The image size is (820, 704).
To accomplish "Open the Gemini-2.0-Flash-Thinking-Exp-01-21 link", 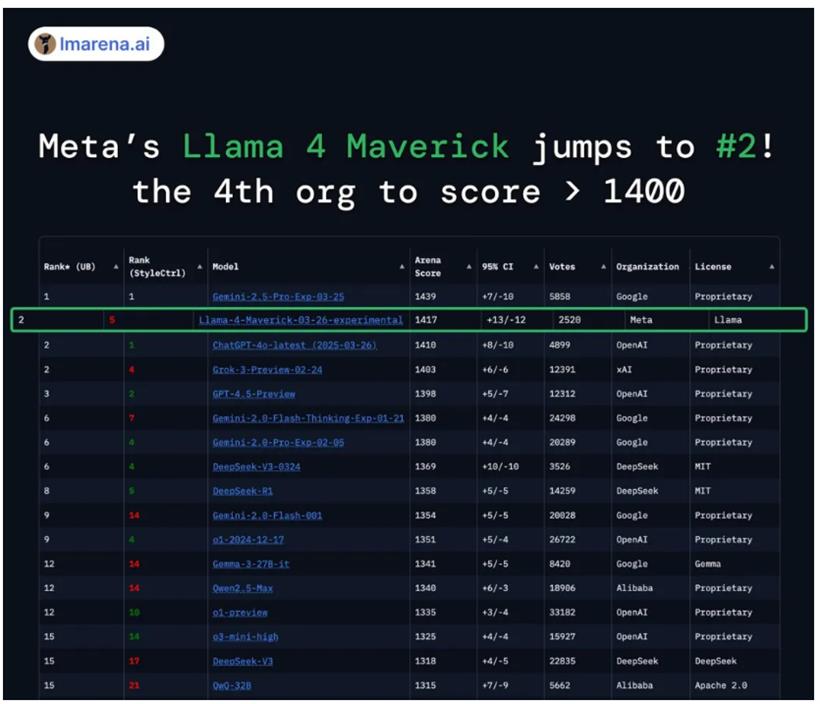I will [x=308, y=418].
